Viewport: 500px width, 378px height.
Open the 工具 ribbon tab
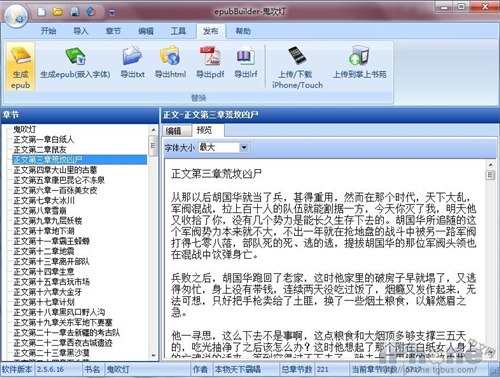178,31
